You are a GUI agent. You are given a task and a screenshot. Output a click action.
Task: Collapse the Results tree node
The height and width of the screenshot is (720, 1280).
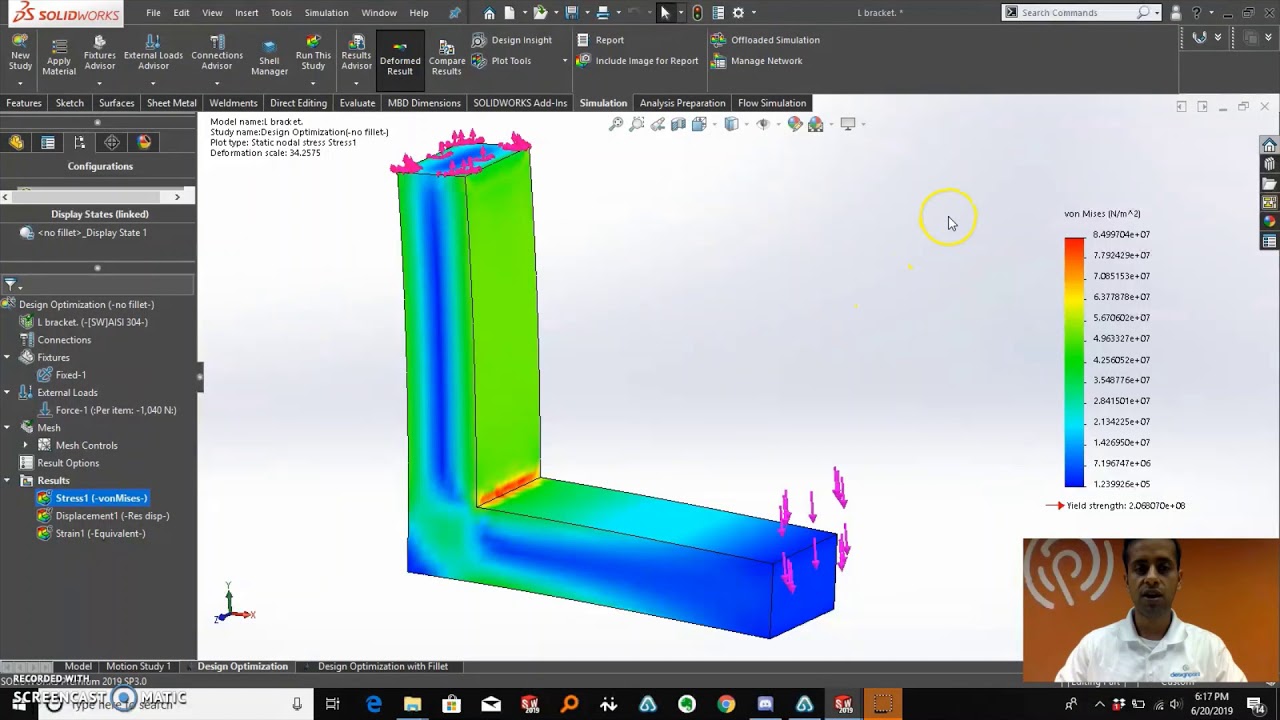[7, 480]
